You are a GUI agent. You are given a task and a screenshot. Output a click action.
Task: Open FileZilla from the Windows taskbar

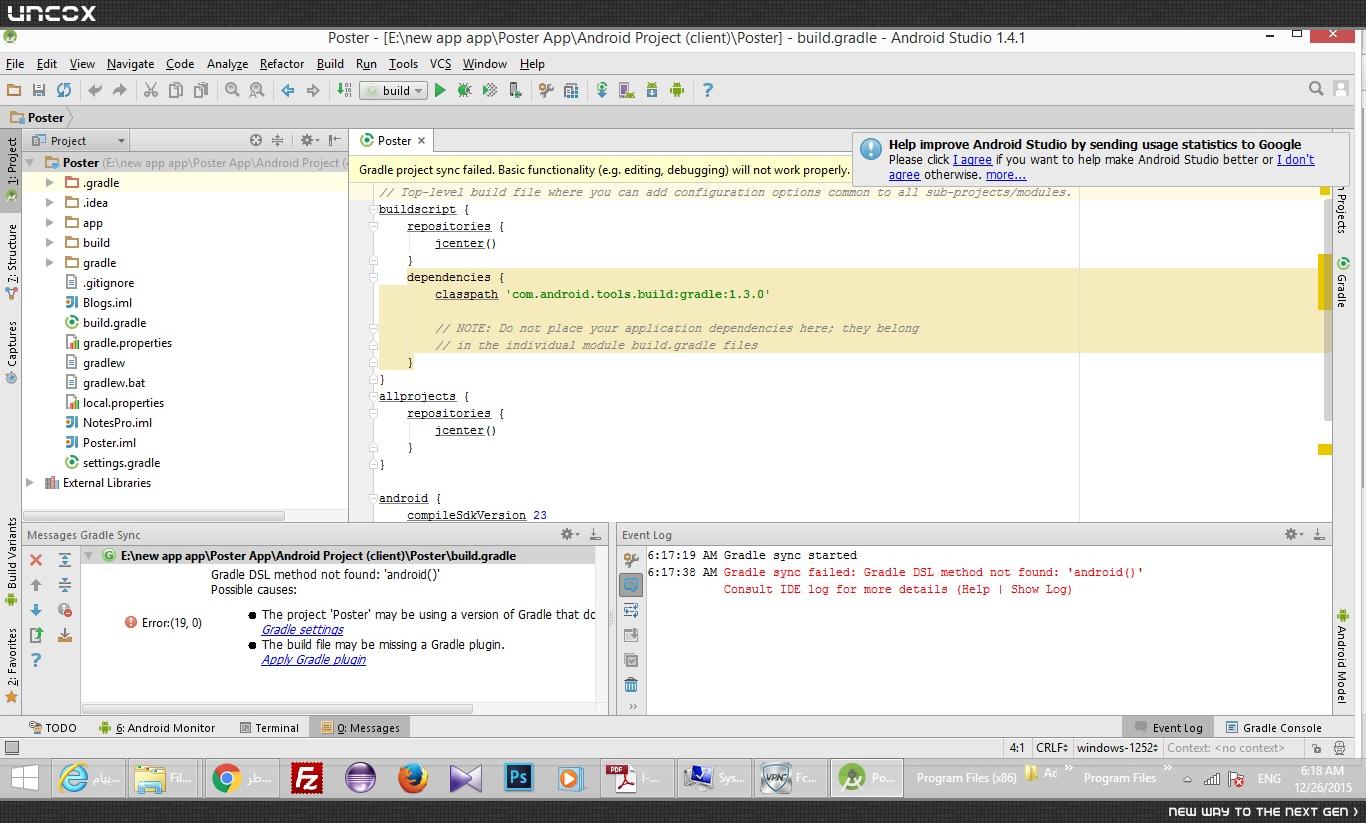[x=307, y=777]
